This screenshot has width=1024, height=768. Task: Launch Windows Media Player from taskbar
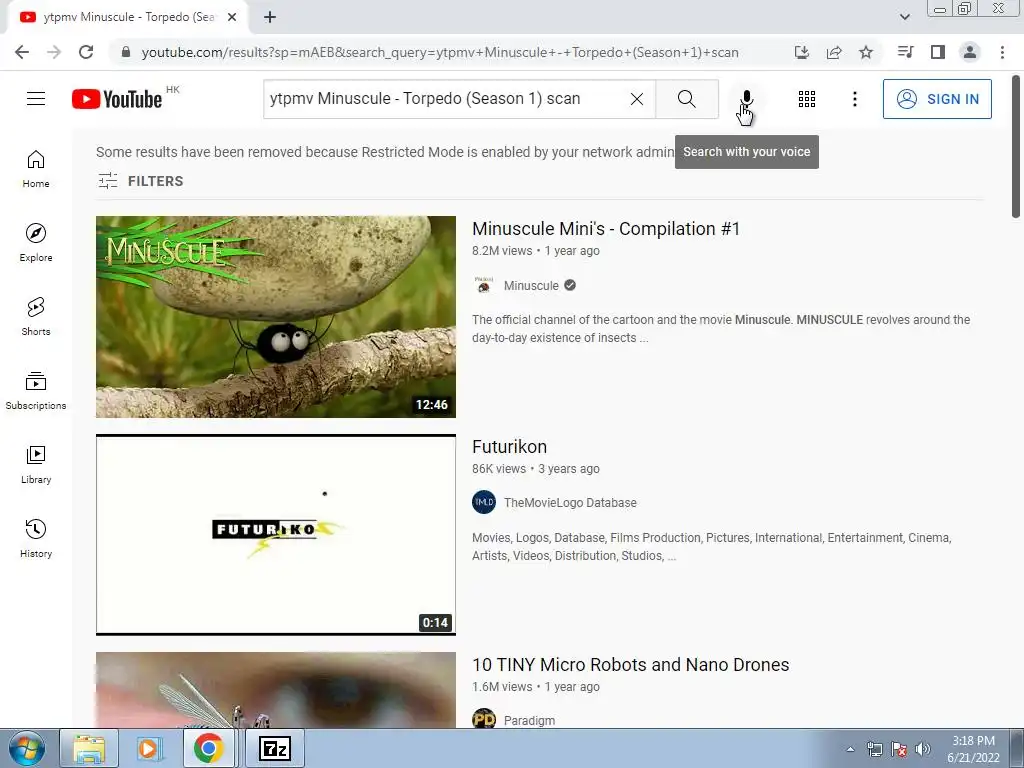point(150,748)
